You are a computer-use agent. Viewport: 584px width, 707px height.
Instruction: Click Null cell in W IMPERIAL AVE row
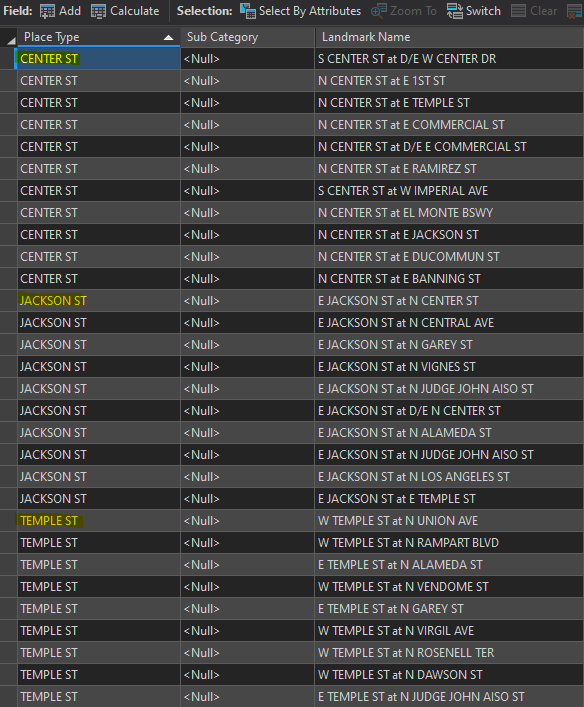[248, 191]
